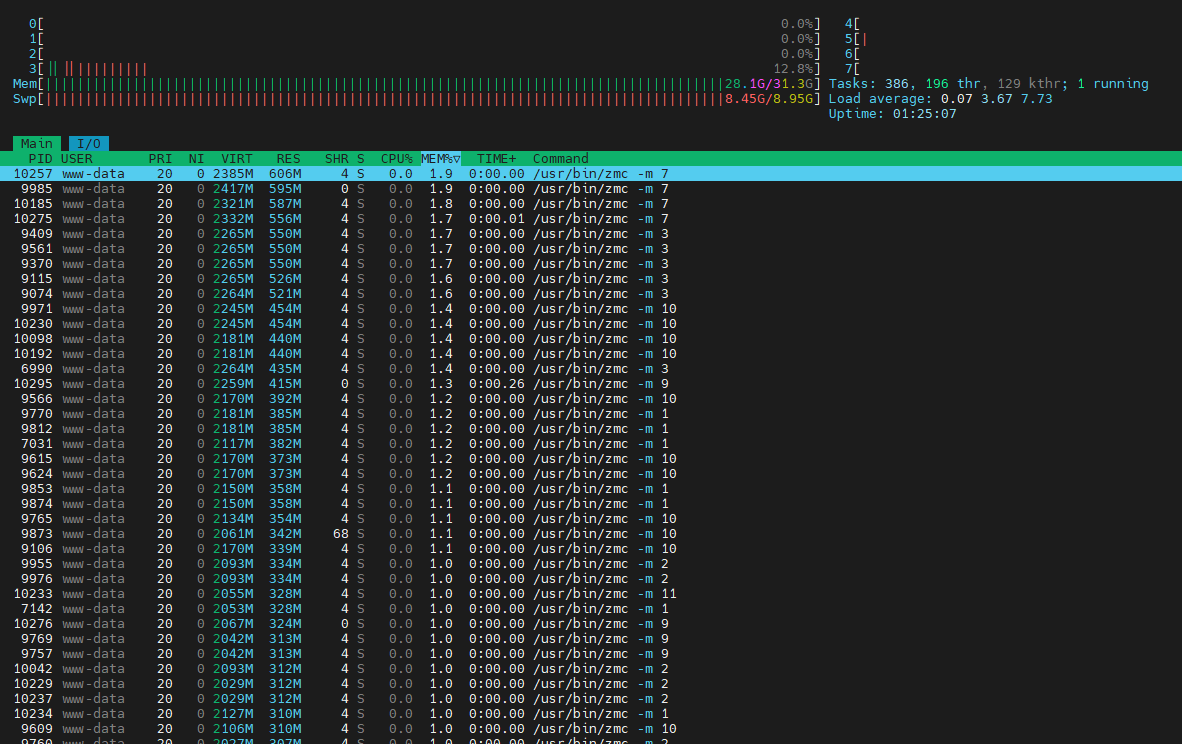Sort processes by the CPU% column
The width and height of the screenshot is (1182, 744).
point(397,158)
